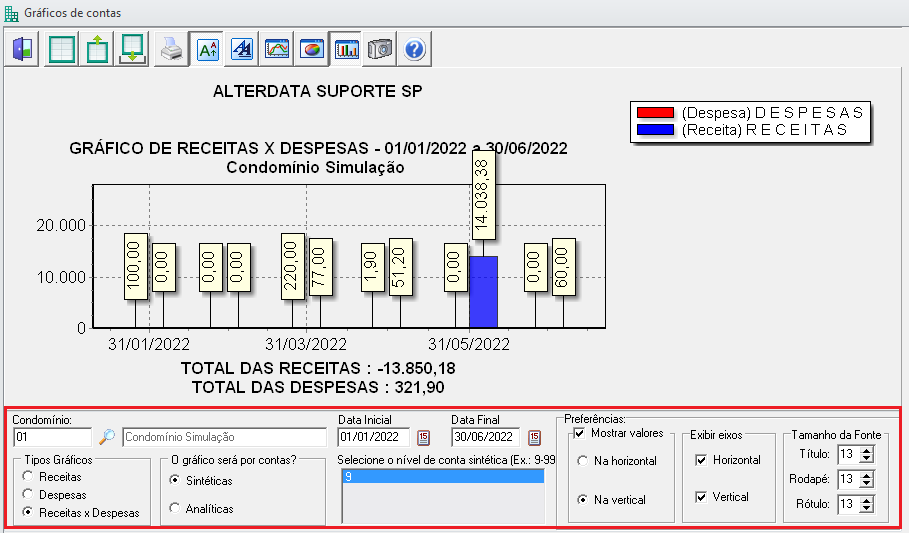Click the 31/03/2022 axis label

306,344
